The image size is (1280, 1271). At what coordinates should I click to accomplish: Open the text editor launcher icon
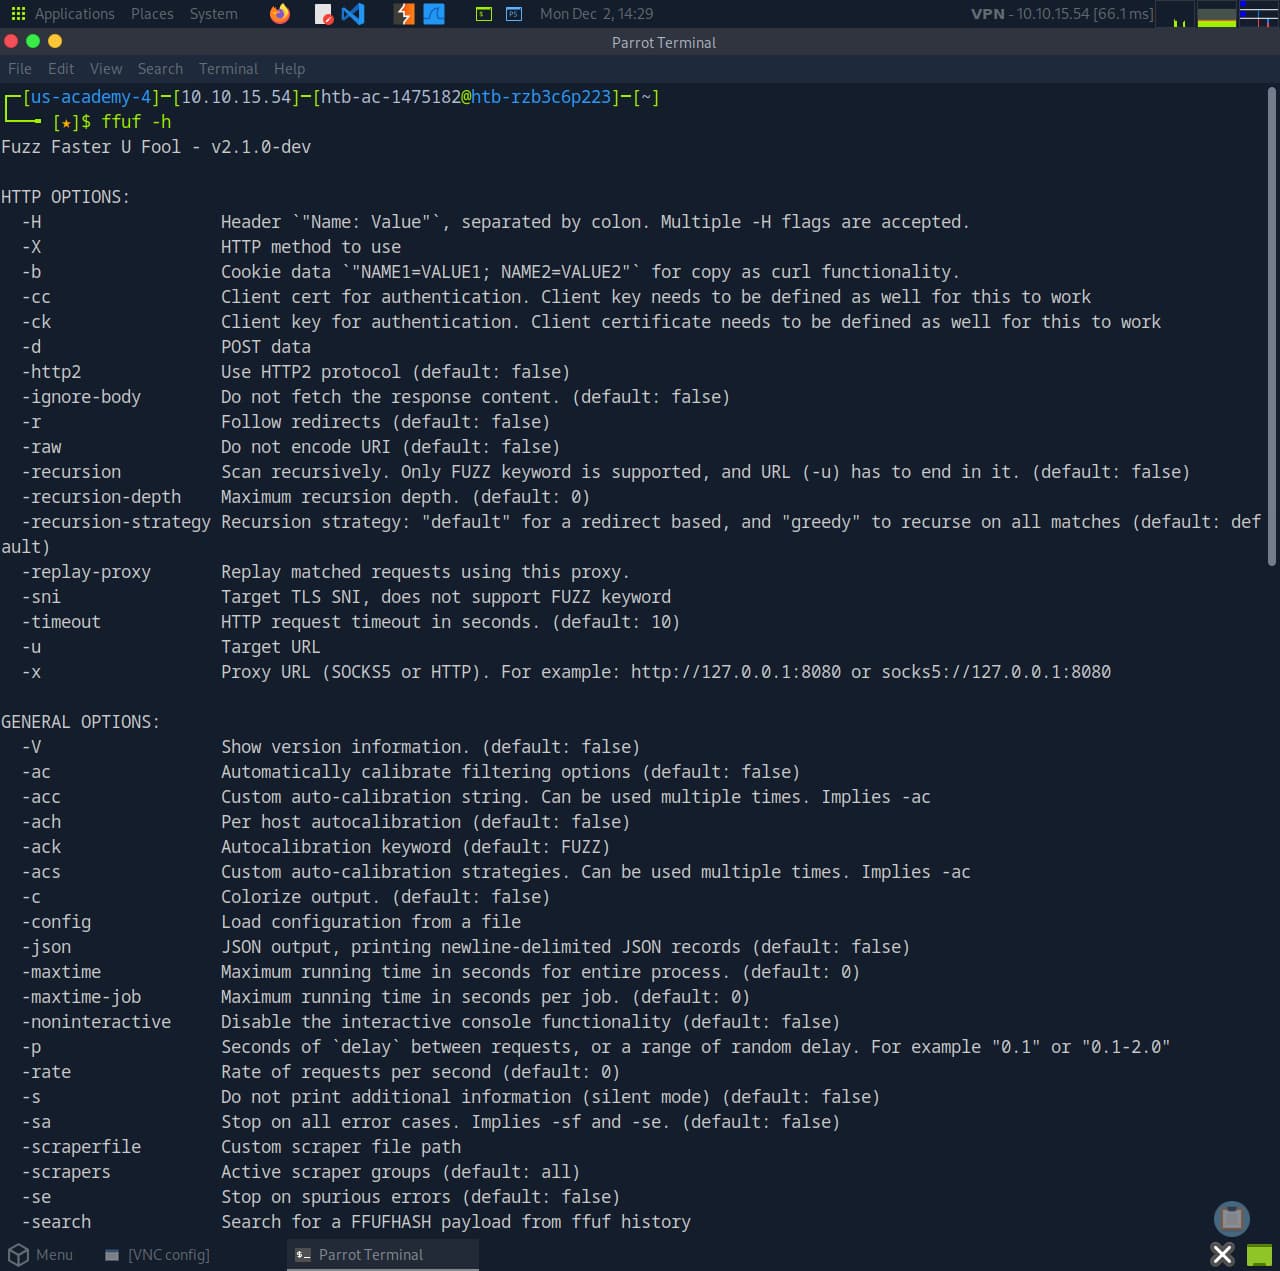tap(324, 14)
